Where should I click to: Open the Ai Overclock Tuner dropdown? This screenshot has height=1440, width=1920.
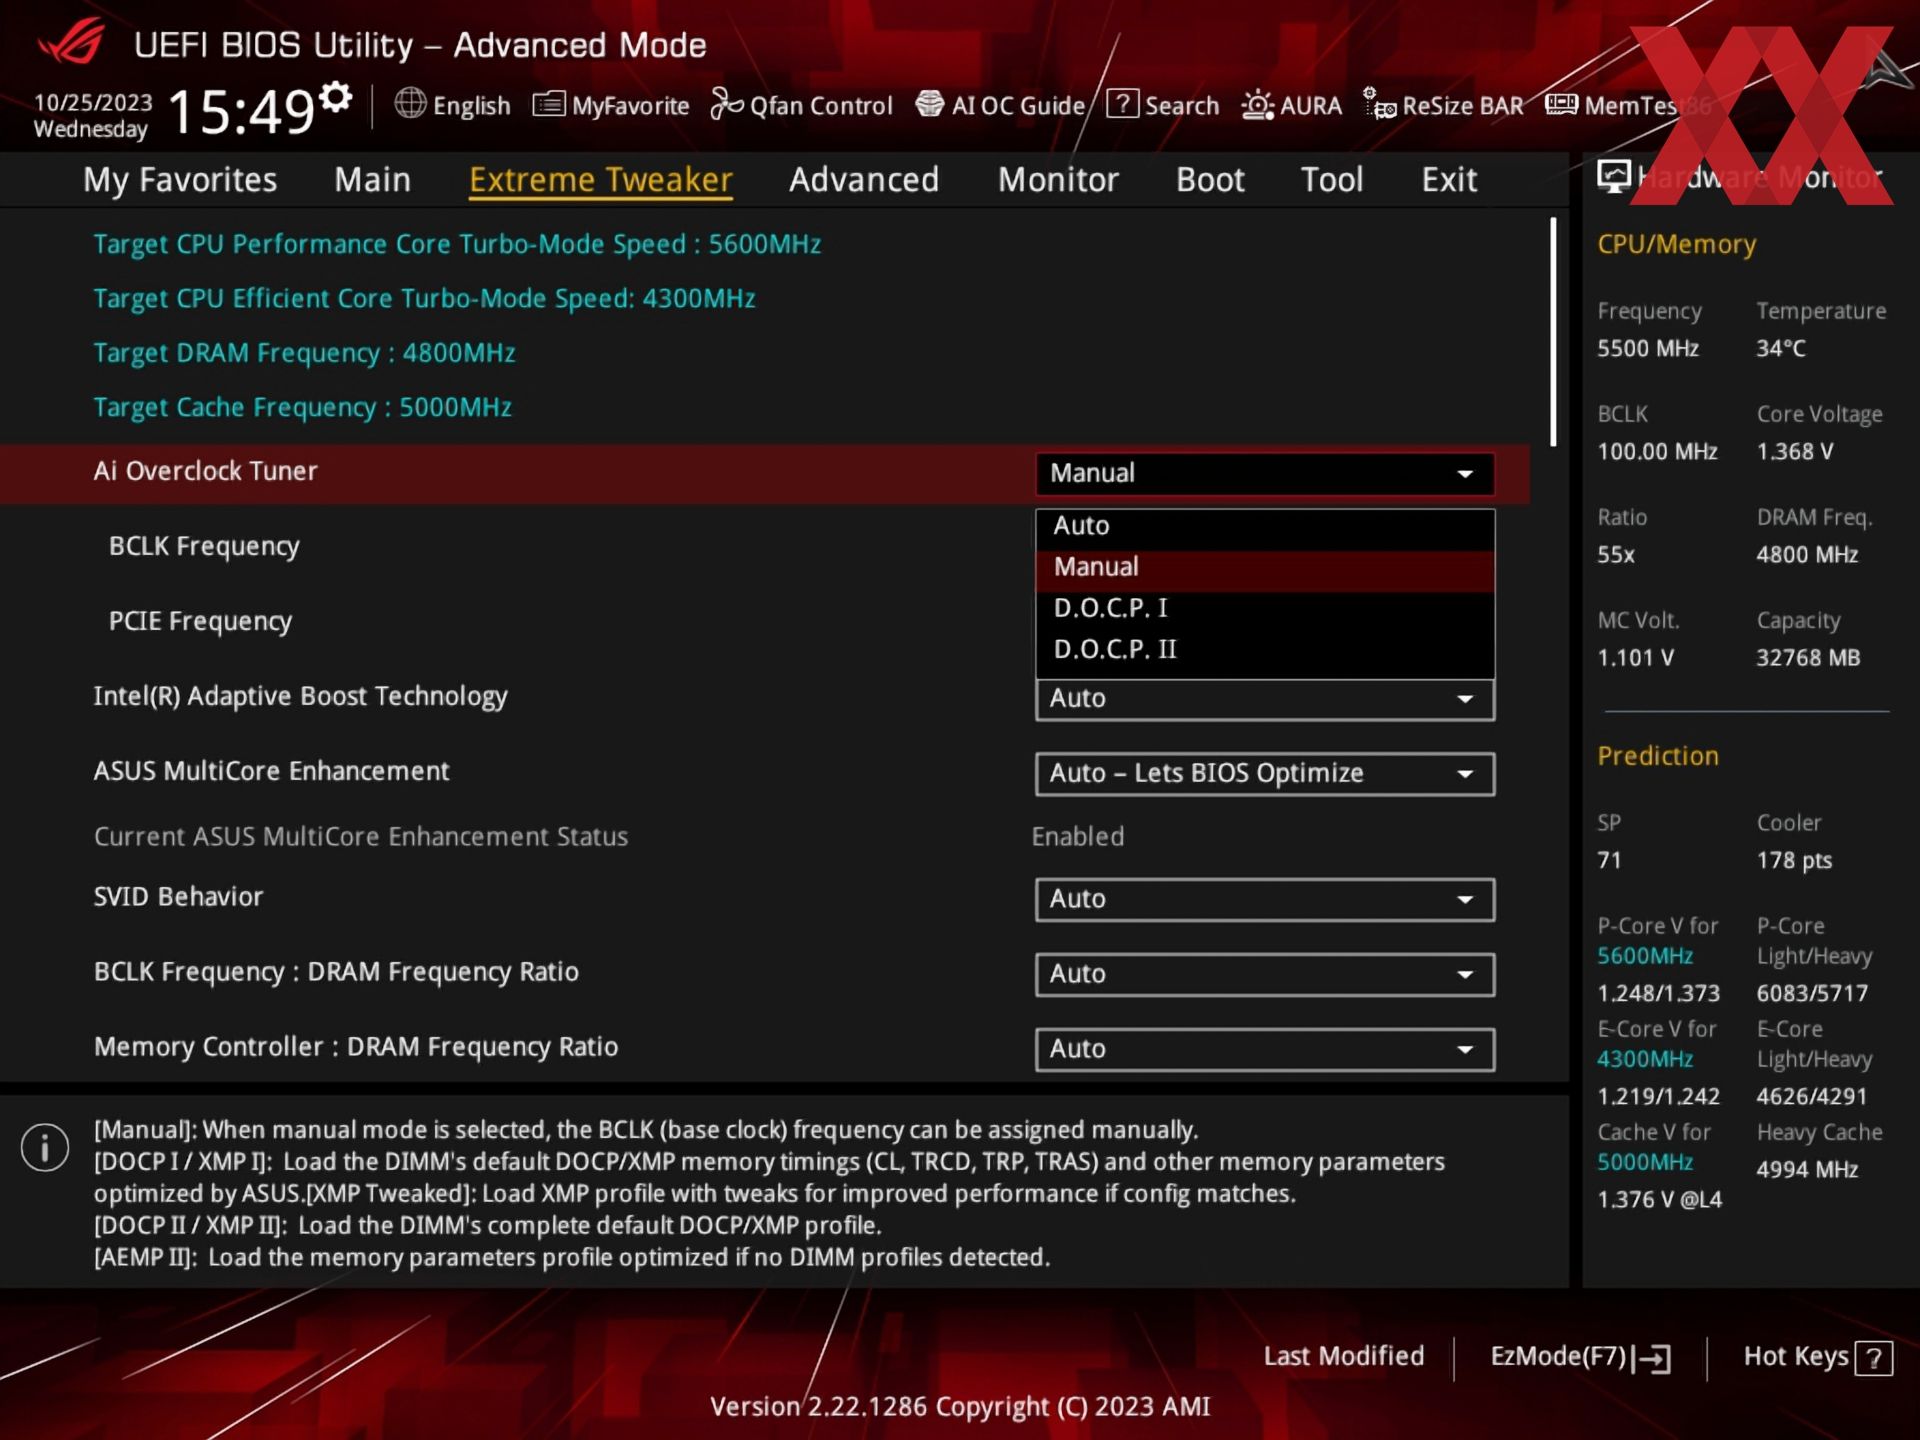1265,473
